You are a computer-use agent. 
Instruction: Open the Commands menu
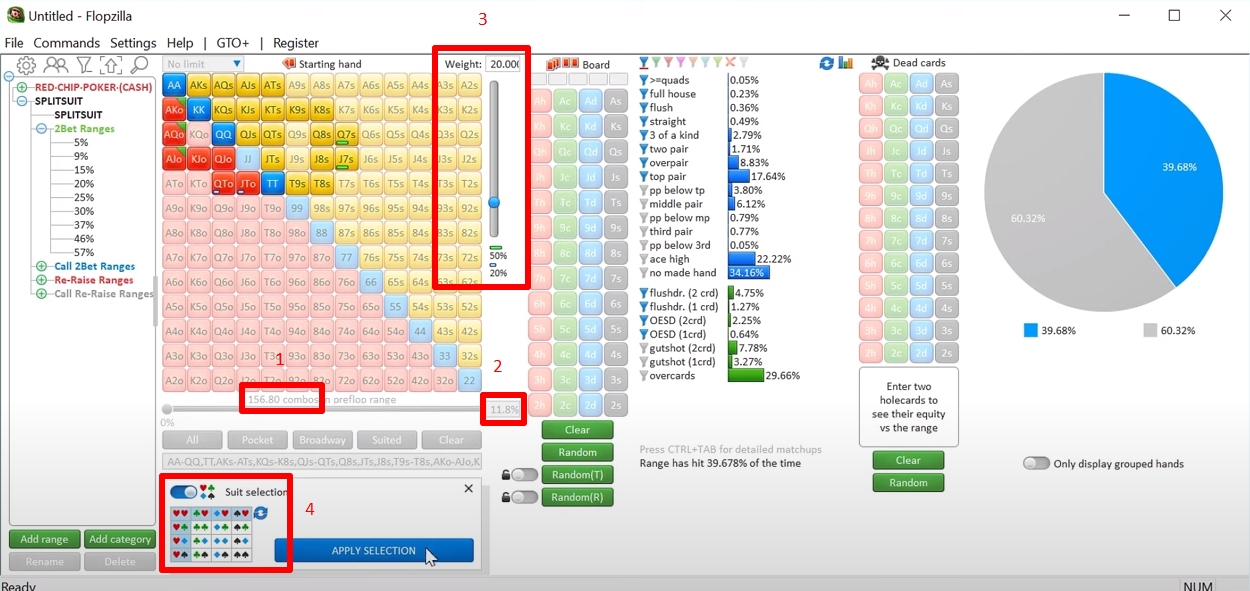[66, 43]
